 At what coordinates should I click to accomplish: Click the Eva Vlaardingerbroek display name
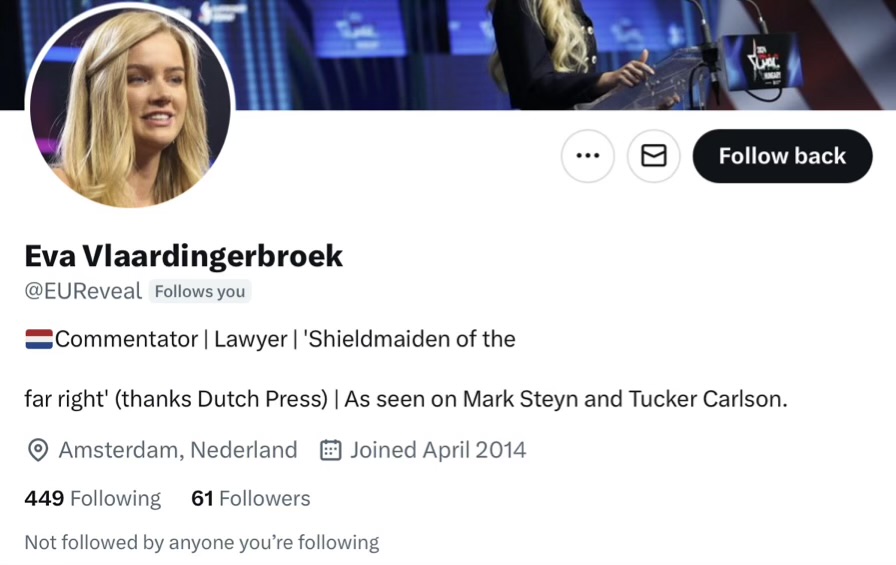click(183, 255)
